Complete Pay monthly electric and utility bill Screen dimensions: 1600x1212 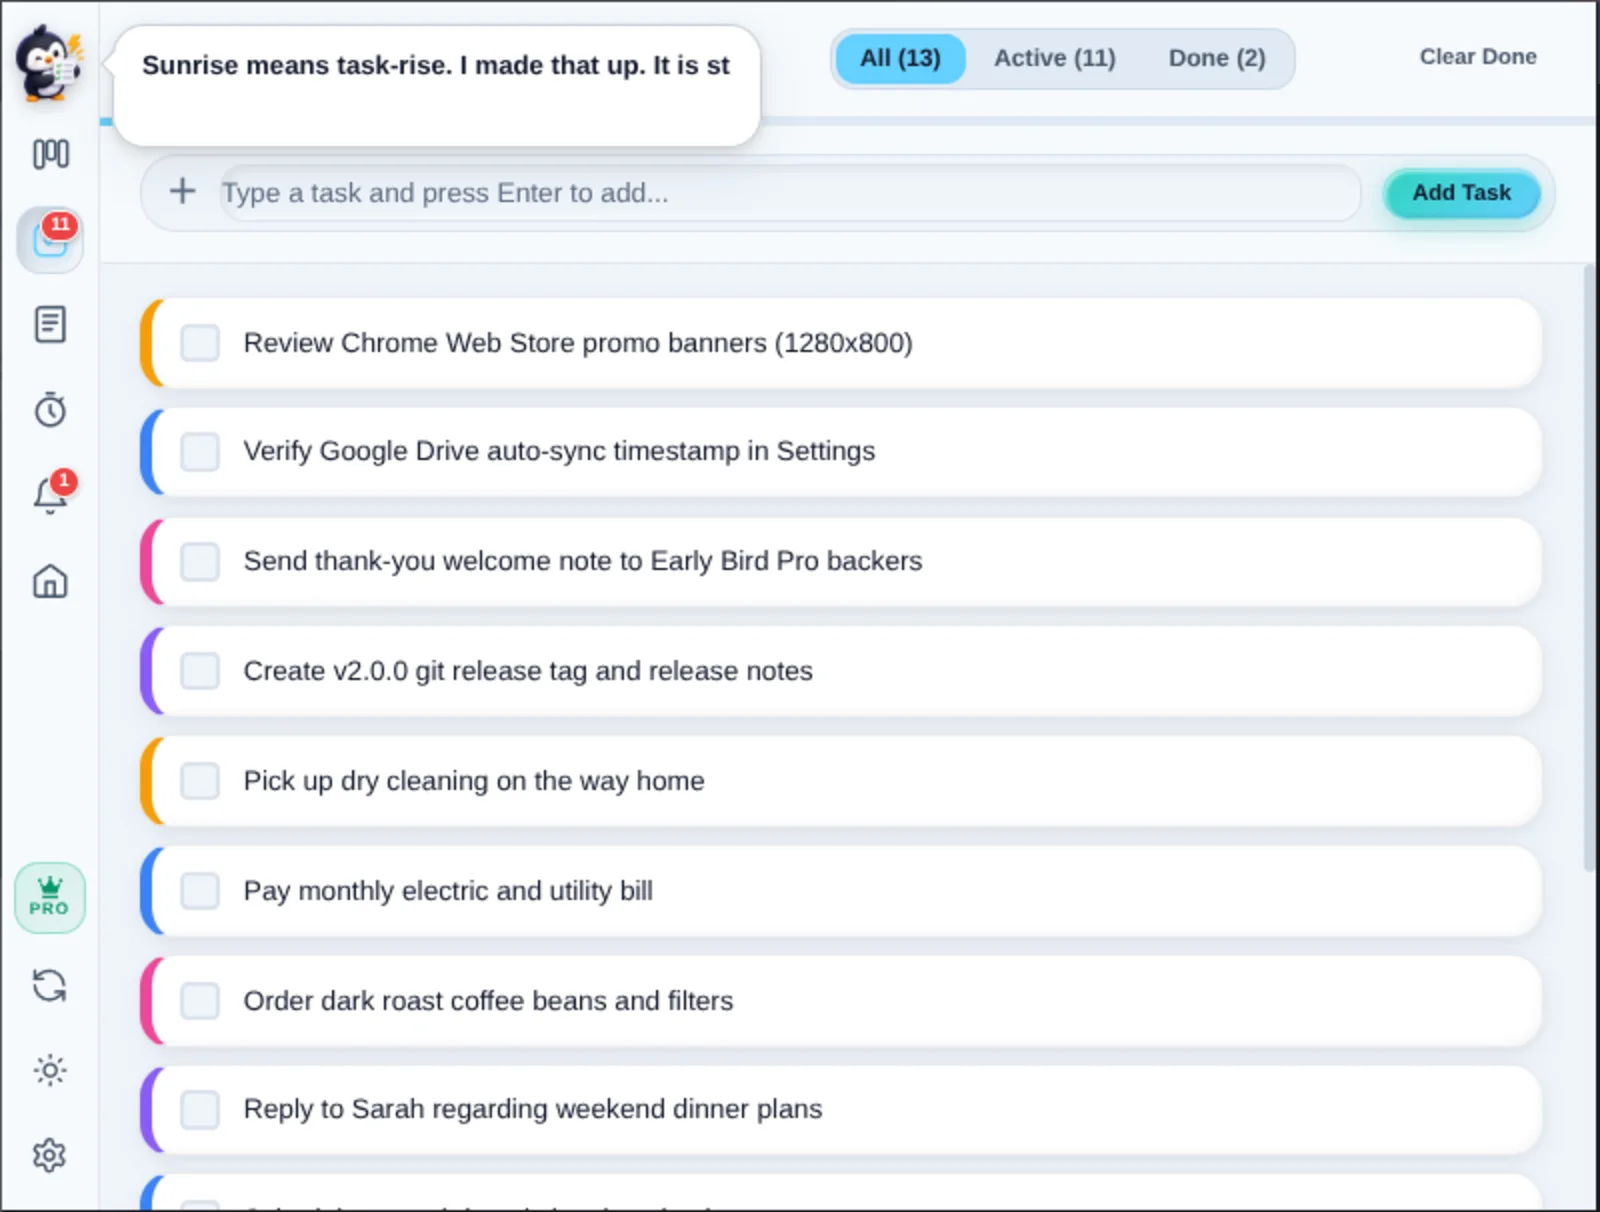pos(200,891)
